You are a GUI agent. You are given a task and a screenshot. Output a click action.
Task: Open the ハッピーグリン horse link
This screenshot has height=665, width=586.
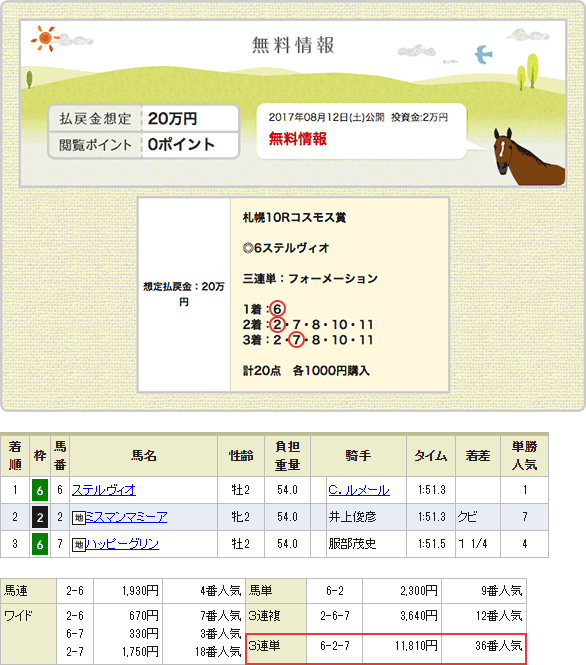point(123,544)
